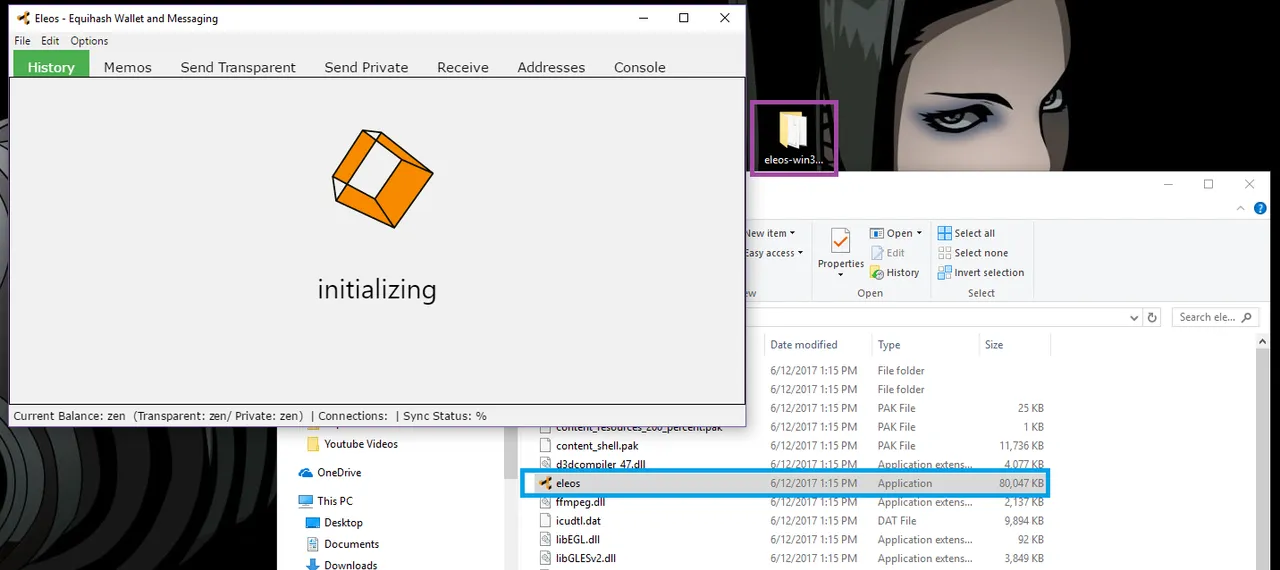Screen dimensions: 1280x570
Task: Select the eleos application file
Action: click(x=785, y=483)
